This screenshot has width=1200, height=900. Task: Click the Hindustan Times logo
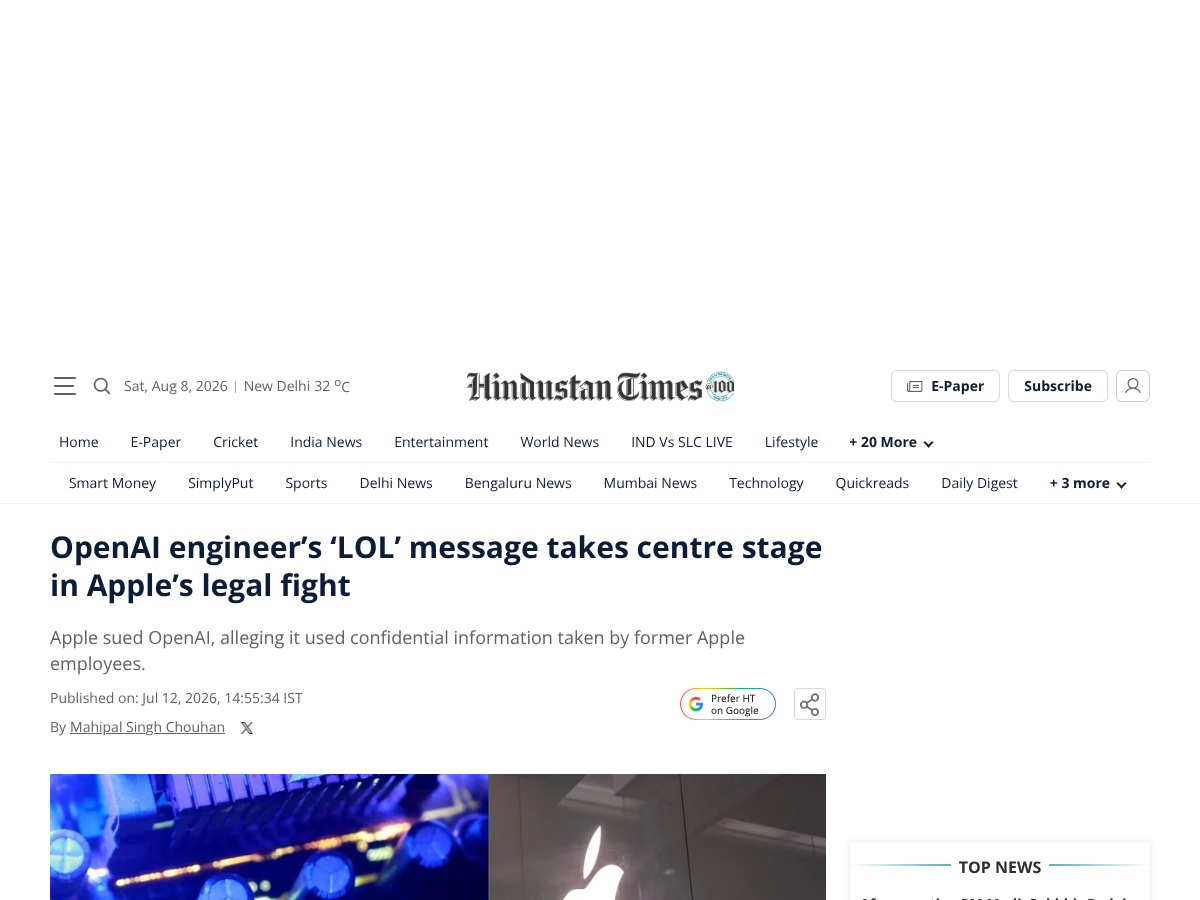pos(600,386)
